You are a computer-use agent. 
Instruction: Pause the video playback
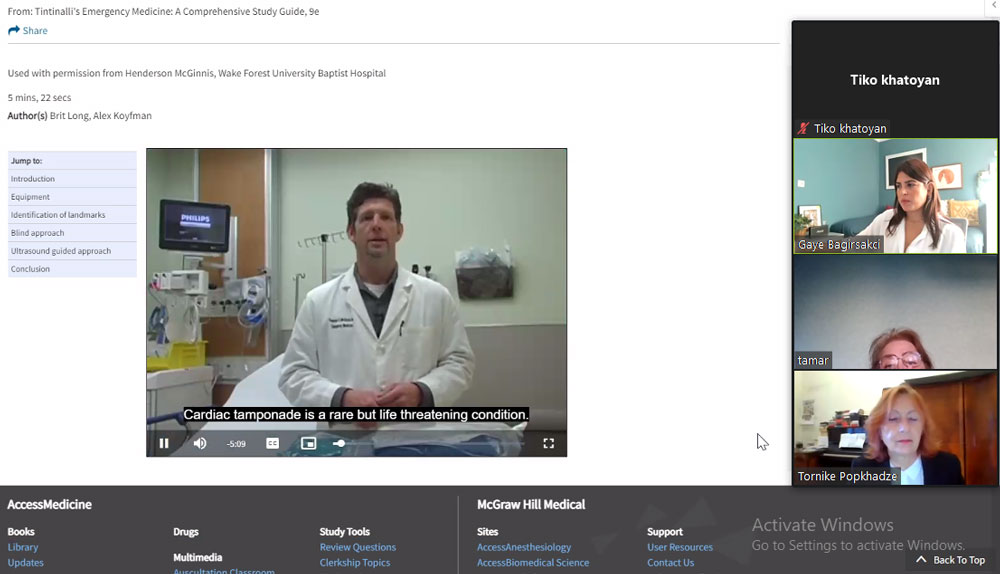pos(164,443)
